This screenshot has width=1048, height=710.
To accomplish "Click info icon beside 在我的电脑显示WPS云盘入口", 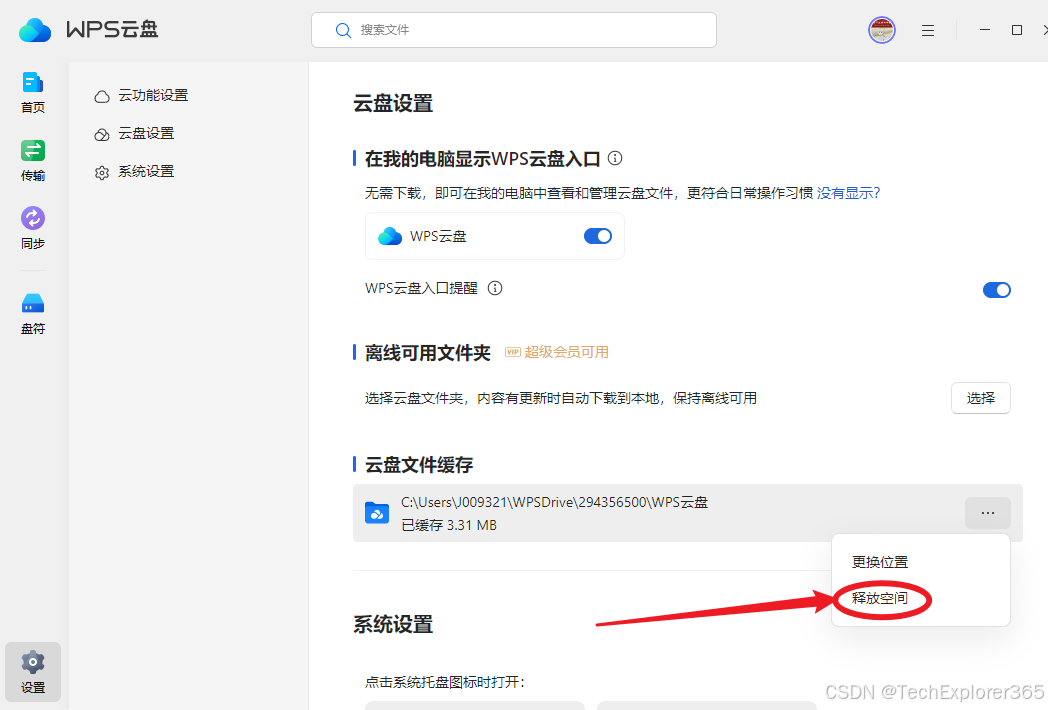I will pyautogui.click(x=615, y=158).
